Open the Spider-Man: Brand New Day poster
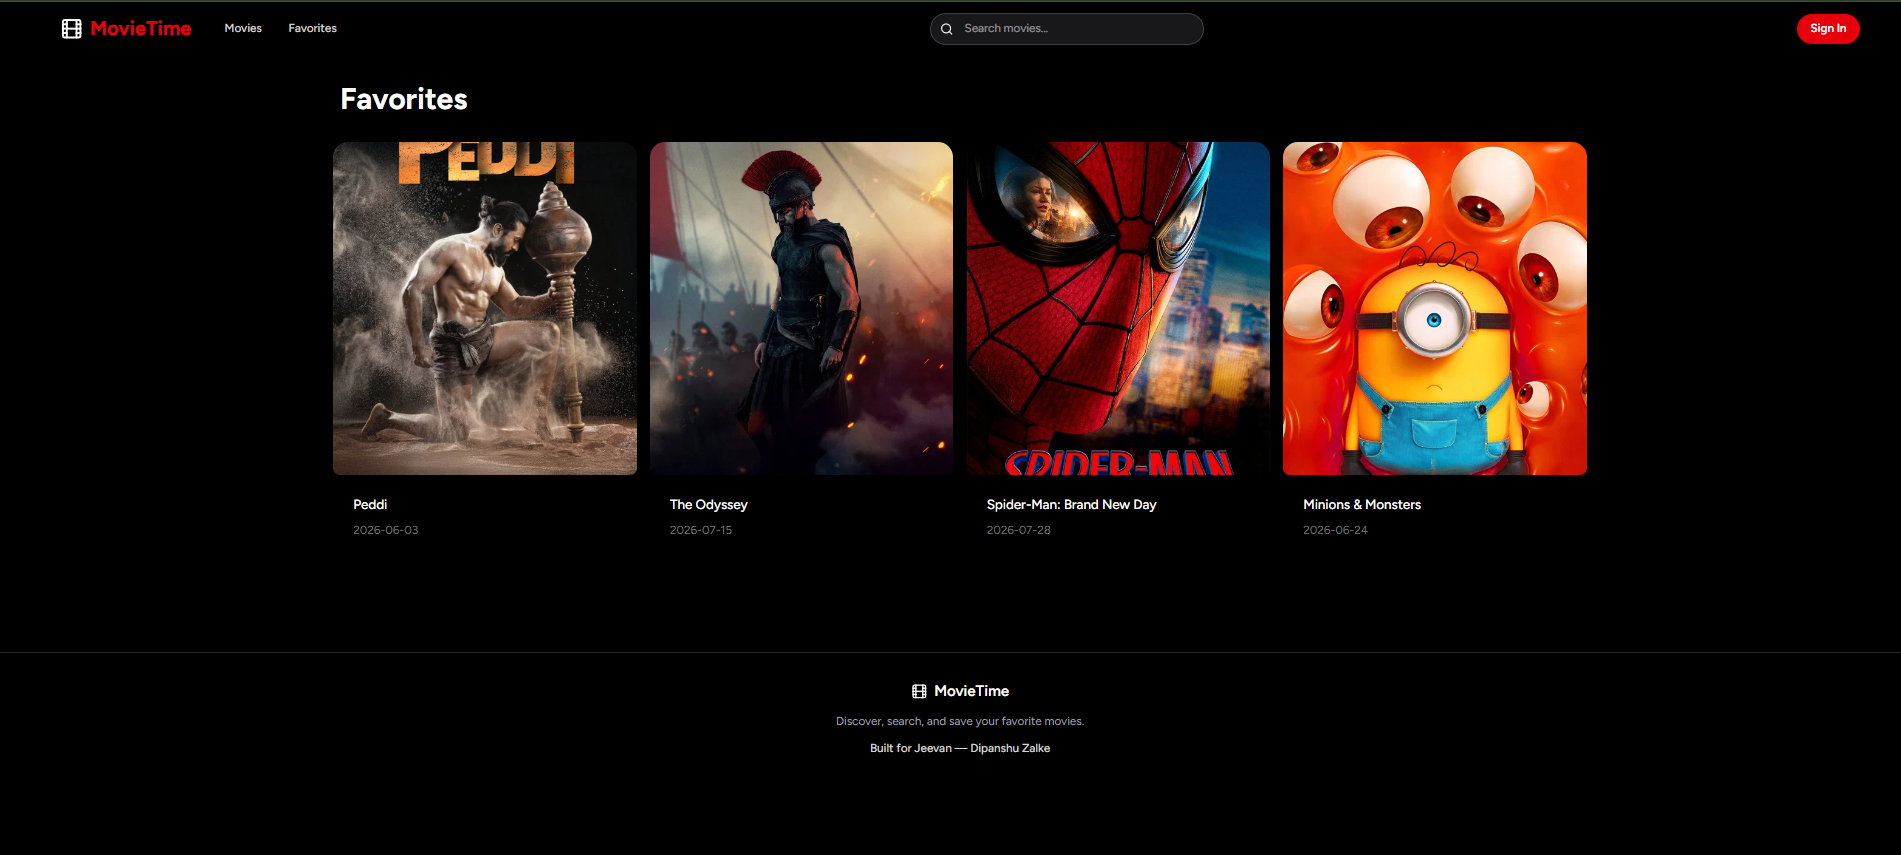Viewport: 1901px width, 855px height. click(1118, 308)
